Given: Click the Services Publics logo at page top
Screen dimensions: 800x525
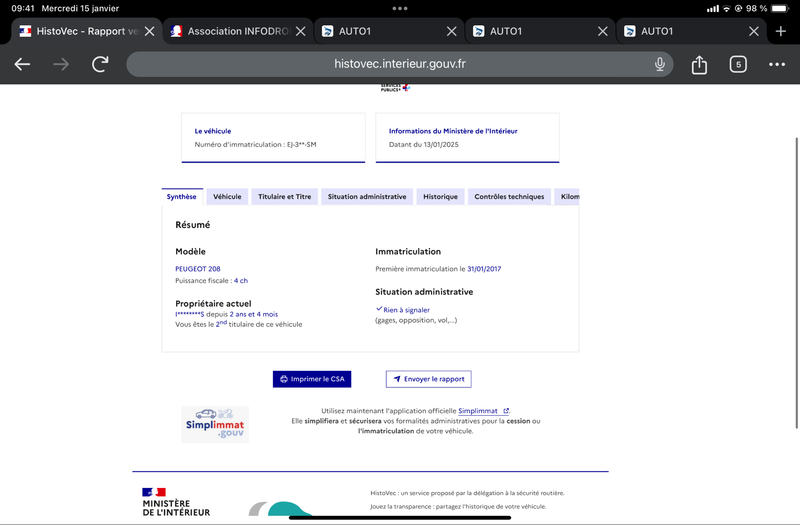Looking at the screenshot, I should (x=395, y=88).
